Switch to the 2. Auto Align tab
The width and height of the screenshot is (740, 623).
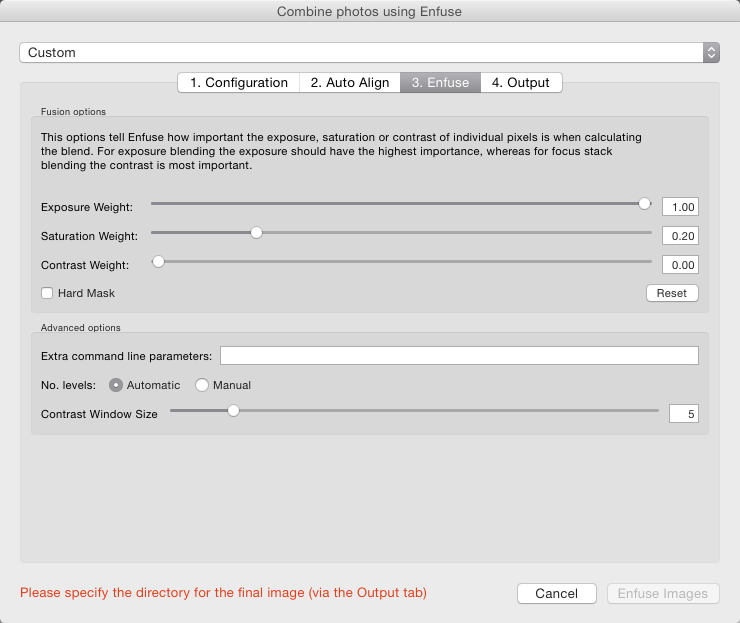click(x=350, y=83)
